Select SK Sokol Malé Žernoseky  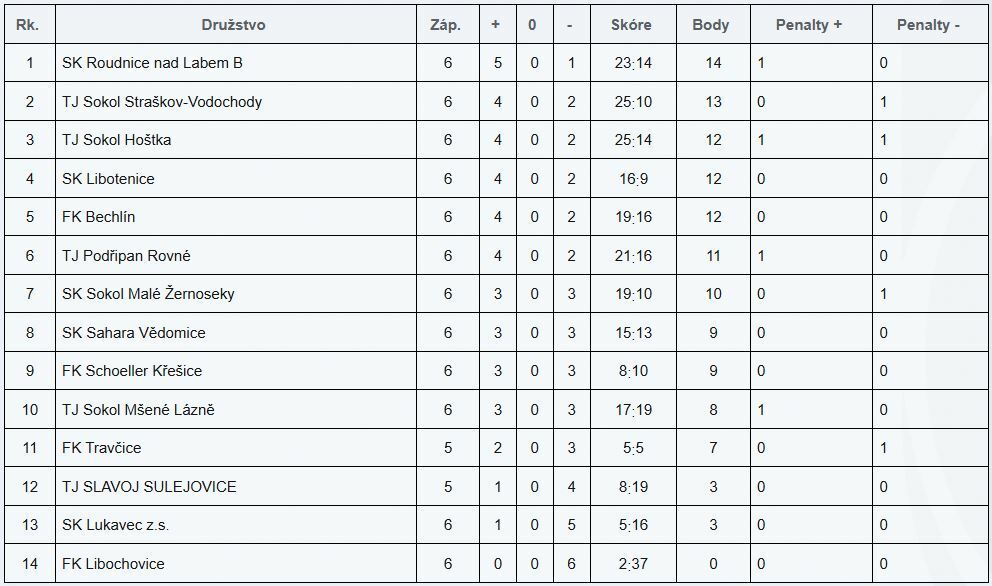[148, 294]
